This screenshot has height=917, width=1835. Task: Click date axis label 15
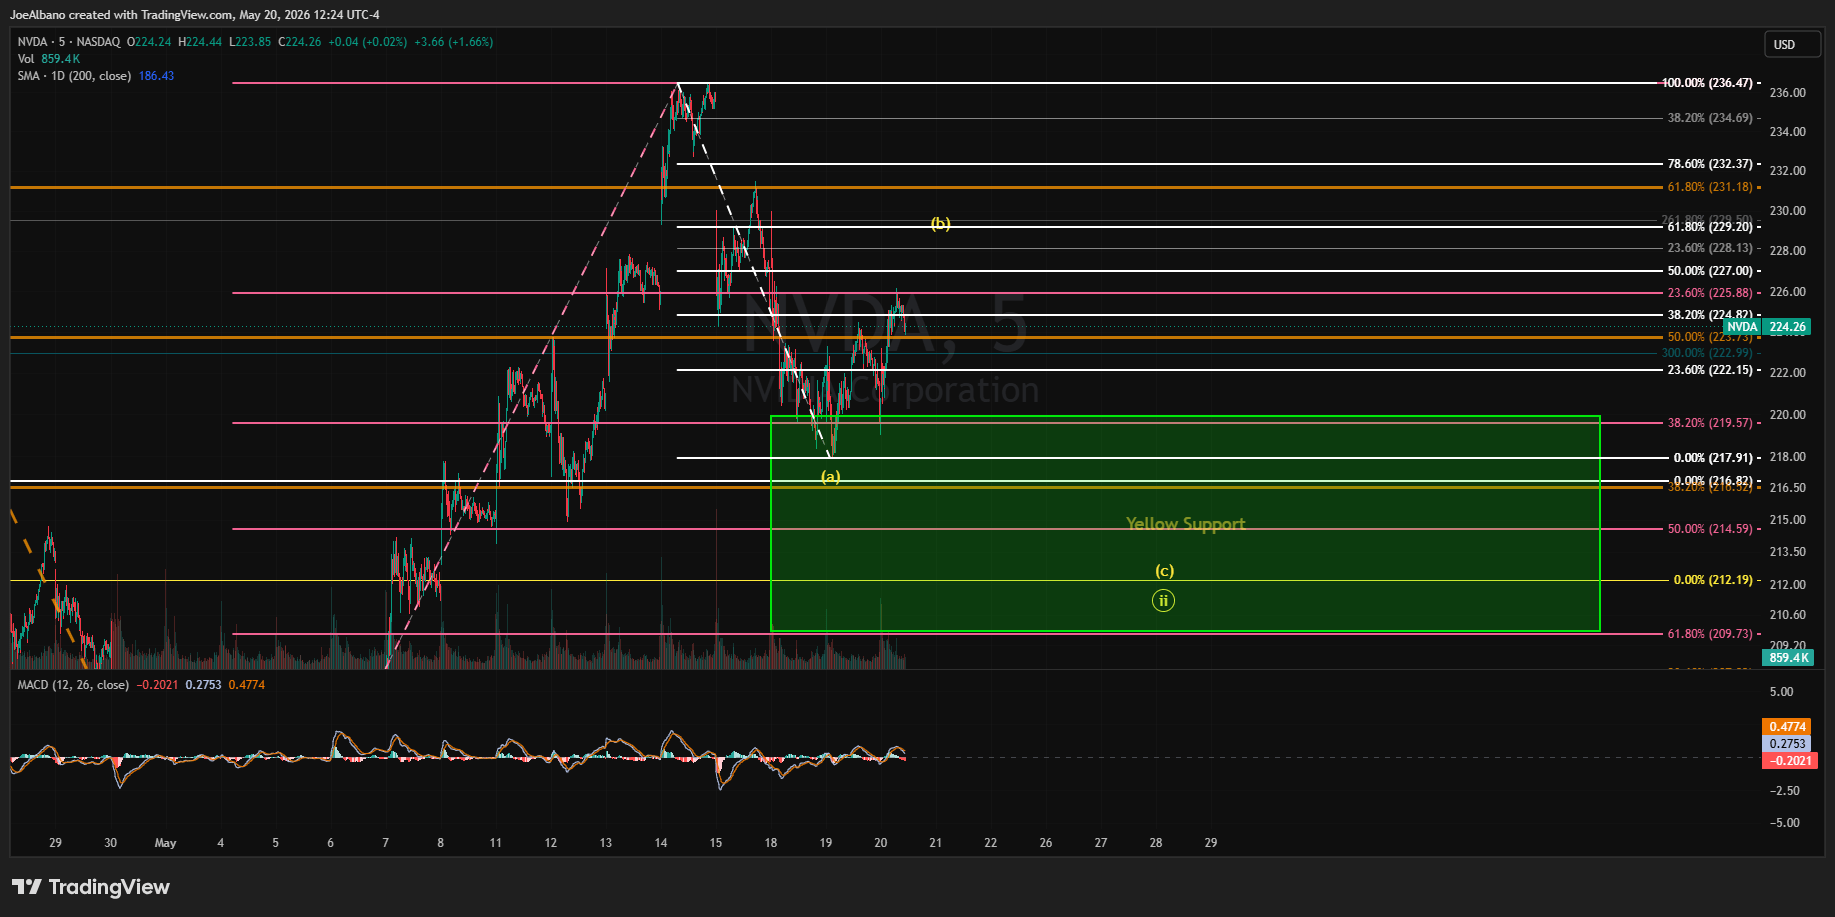point(716,843)
